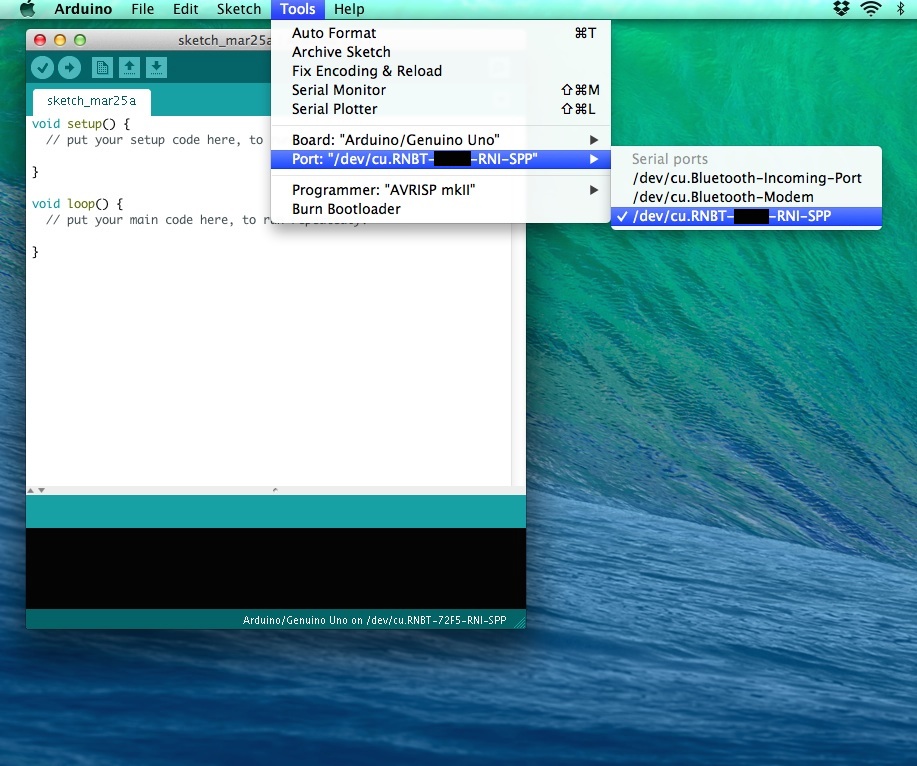
Task: Create a new sketch with the New icon
Action: 102,68
